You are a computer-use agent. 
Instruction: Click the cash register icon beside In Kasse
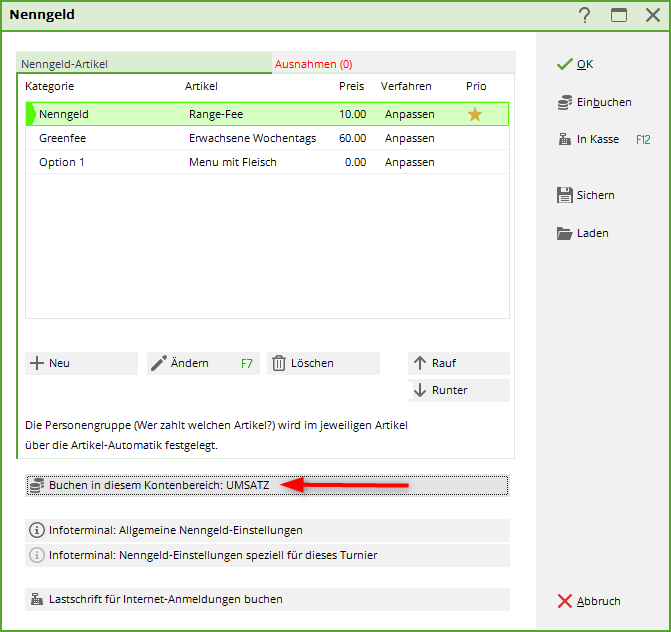pos(564,139)
